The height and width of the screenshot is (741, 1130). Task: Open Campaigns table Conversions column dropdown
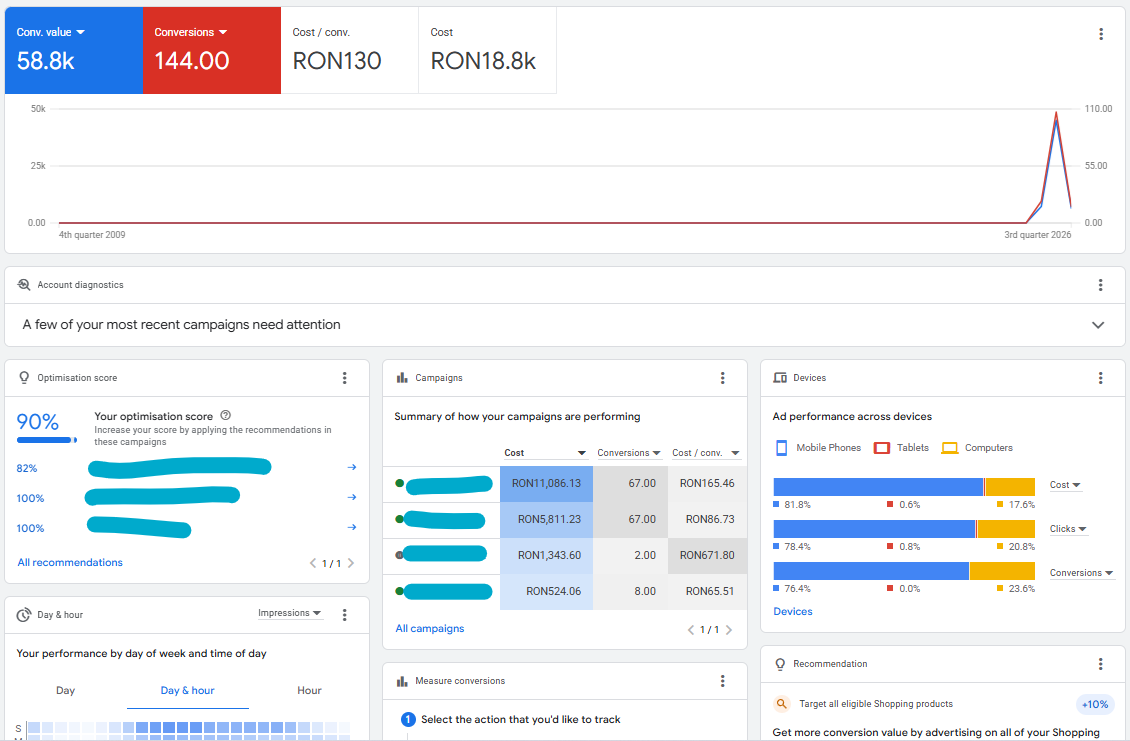coord(629,453)
